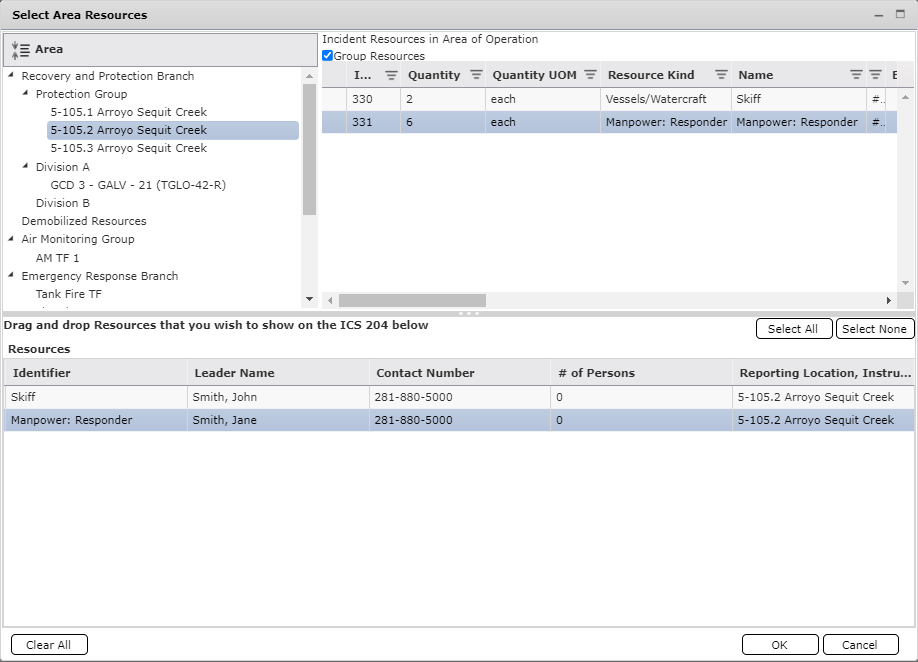Click the Select None button

click(874, 329)
